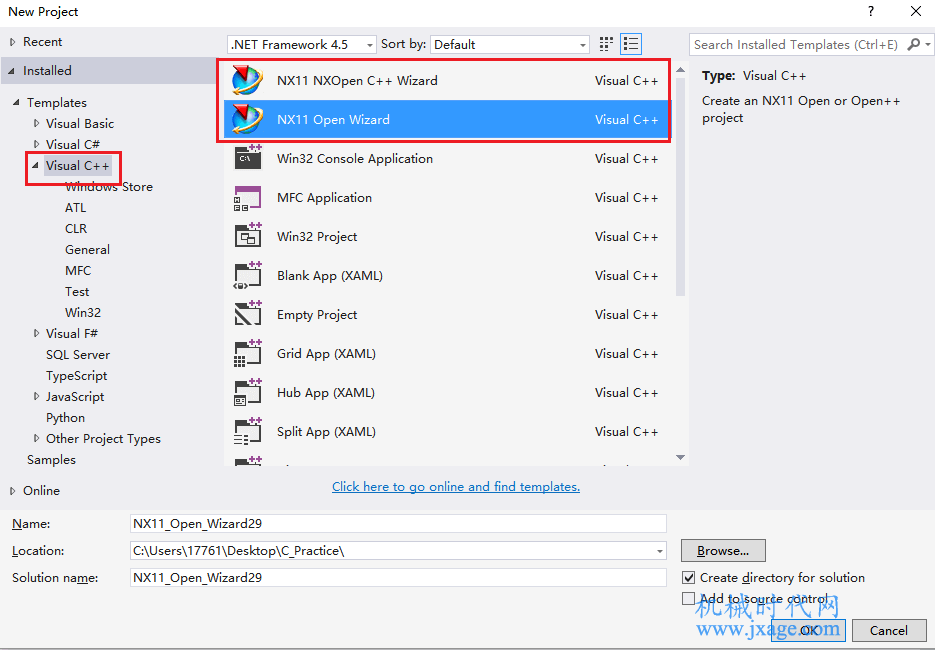Select the CLR category

(x=76, y=228)
